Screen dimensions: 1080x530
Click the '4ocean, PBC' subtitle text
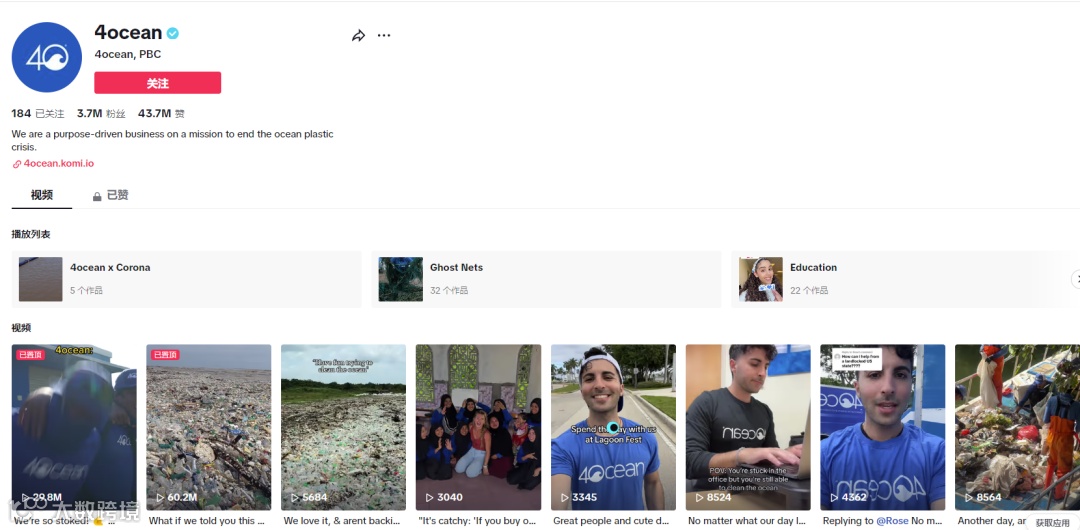[x=127, y=54]
